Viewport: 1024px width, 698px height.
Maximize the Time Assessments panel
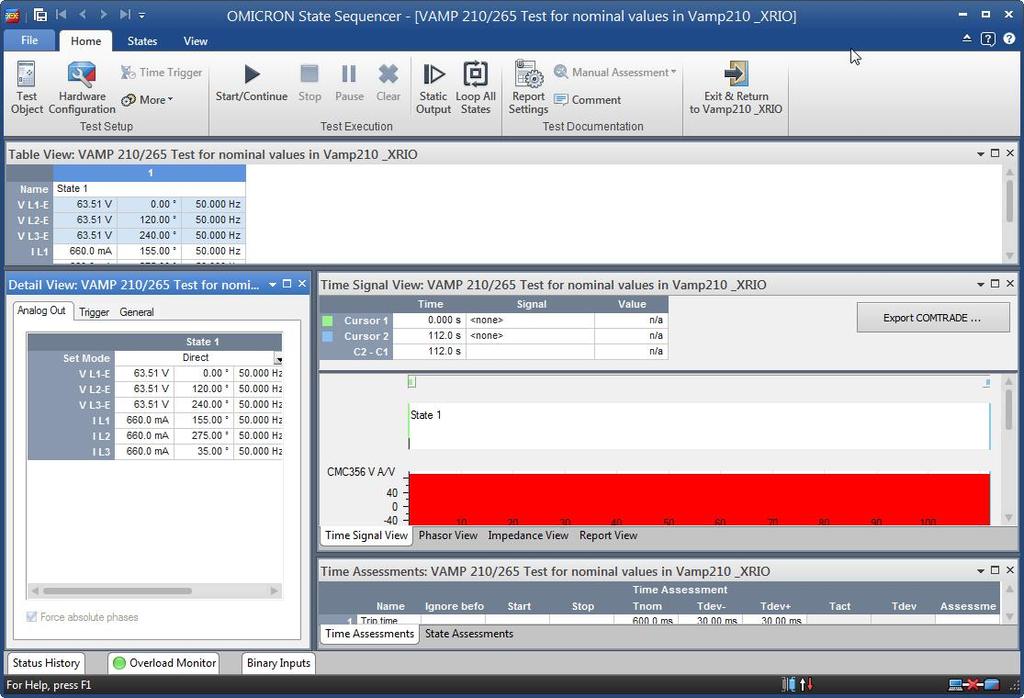[x=995, y=570]
